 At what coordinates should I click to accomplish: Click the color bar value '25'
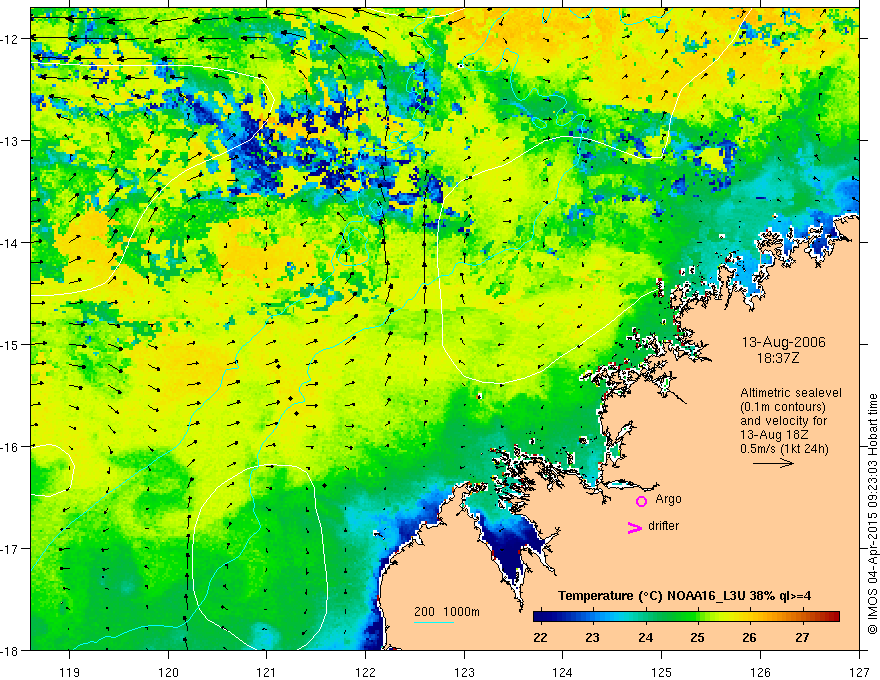[x=698, y=637]
